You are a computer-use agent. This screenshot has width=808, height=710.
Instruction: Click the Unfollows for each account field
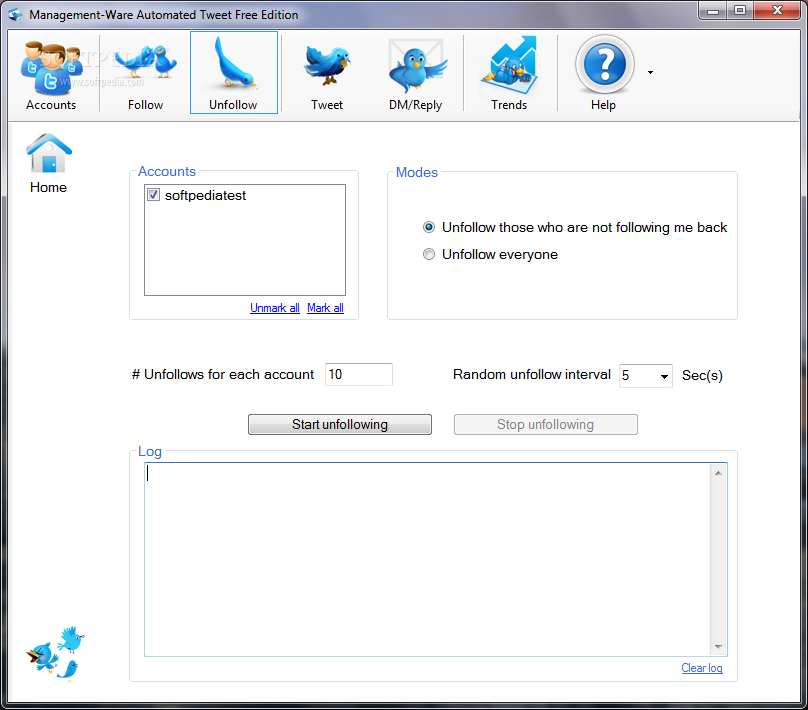pos(359,375)
